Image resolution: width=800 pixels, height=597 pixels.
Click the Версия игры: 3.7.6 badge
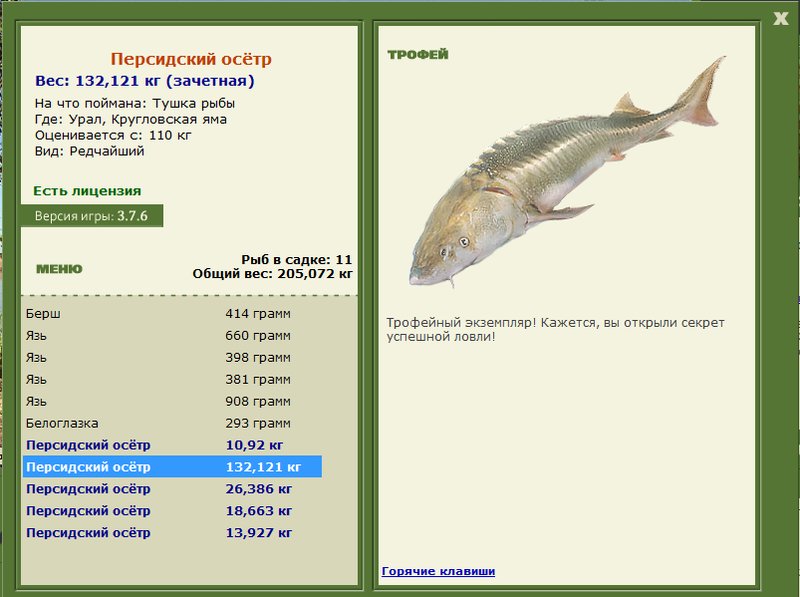coord(92,216)
